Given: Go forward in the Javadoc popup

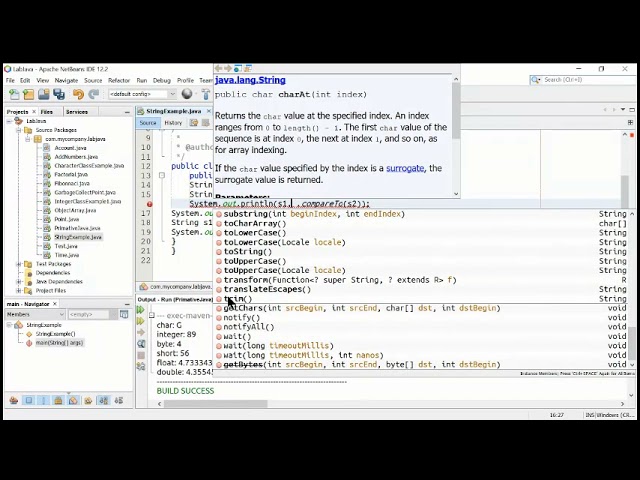Looking at the screenshot, I should pyautogui.click(x=228, y=68).
